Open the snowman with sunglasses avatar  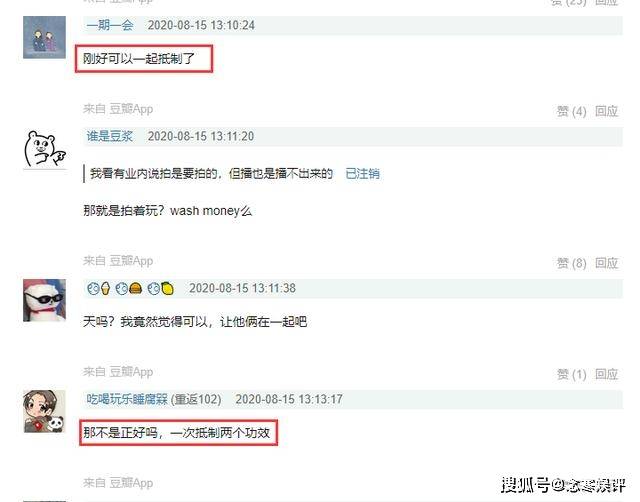pos(44,300)
